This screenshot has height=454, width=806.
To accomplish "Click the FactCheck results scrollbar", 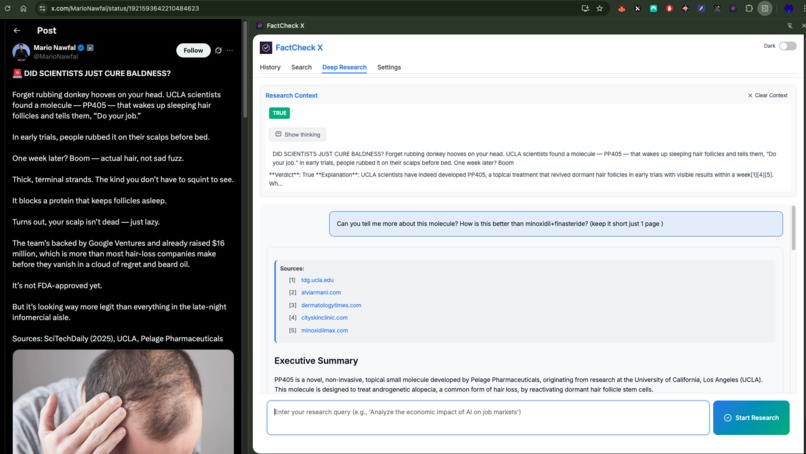I will (793, 228).
